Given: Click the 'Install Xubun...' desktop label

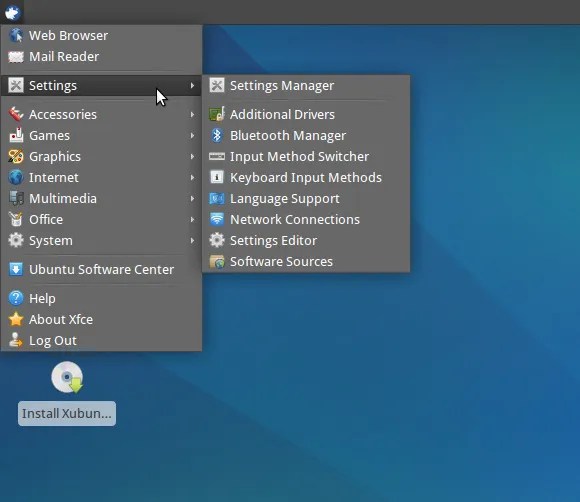Looking at the screenshot, I should coord(67,414).
